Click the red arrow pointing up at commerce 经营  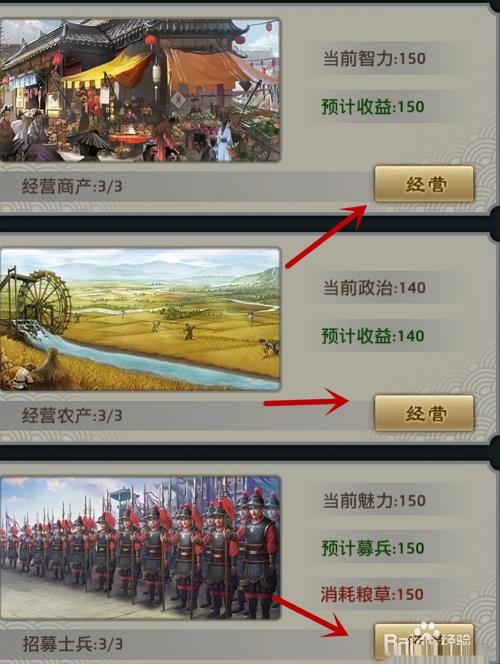pos(326,236)
